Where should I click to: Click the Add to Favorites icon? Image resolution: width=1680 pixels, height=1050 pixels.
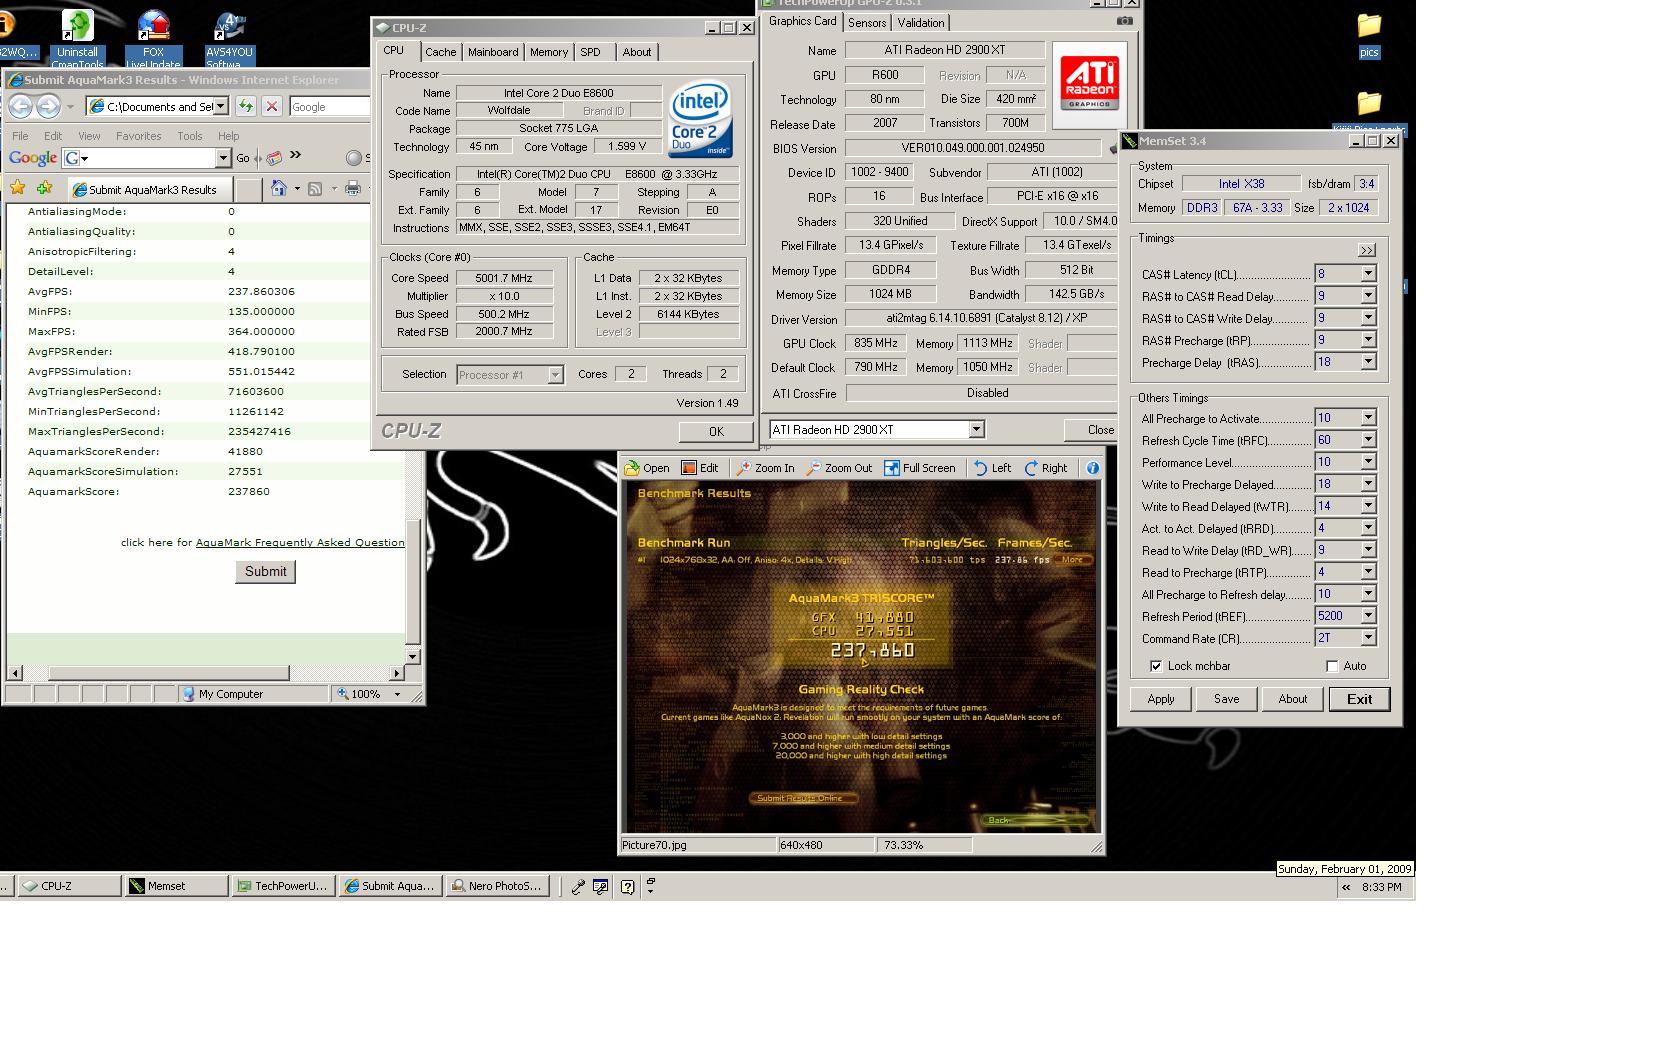point(44,188)
